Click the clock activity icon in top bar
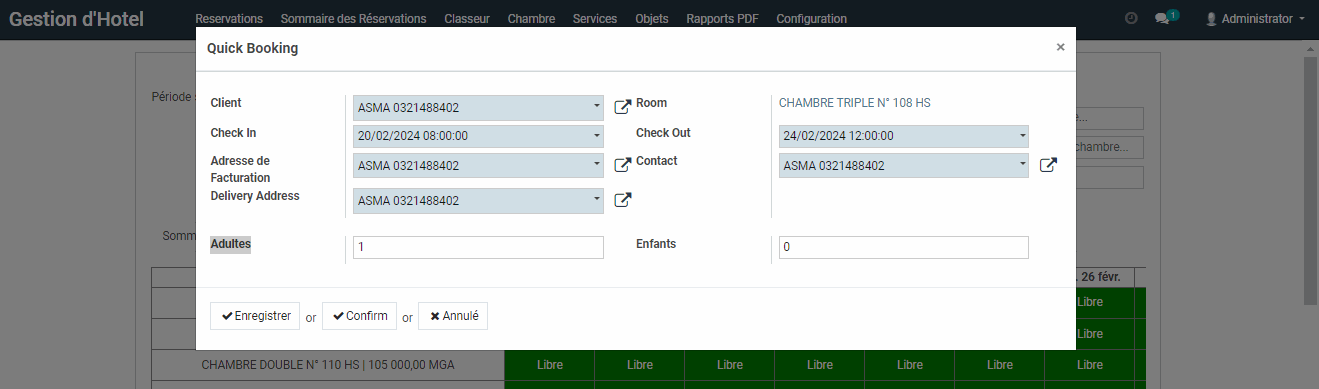This screenshot has height=389, width=1319. [x=1131, y=18]
